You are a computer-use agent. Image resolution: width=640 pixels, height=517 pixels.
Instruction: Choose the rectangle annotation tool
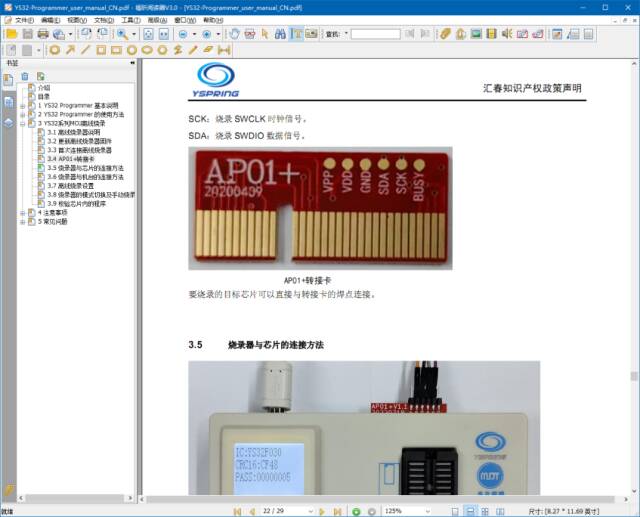point(116,50)
